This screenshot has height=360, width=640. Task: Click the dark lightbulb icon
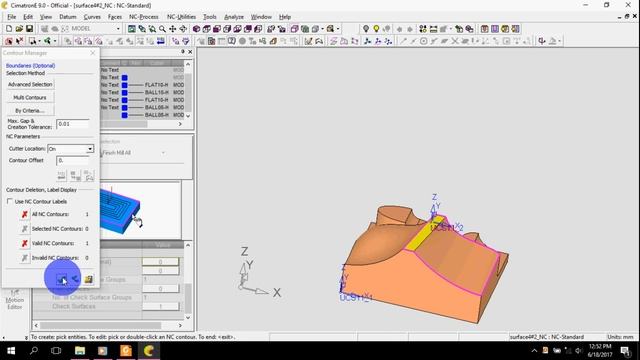click(366, 29)
